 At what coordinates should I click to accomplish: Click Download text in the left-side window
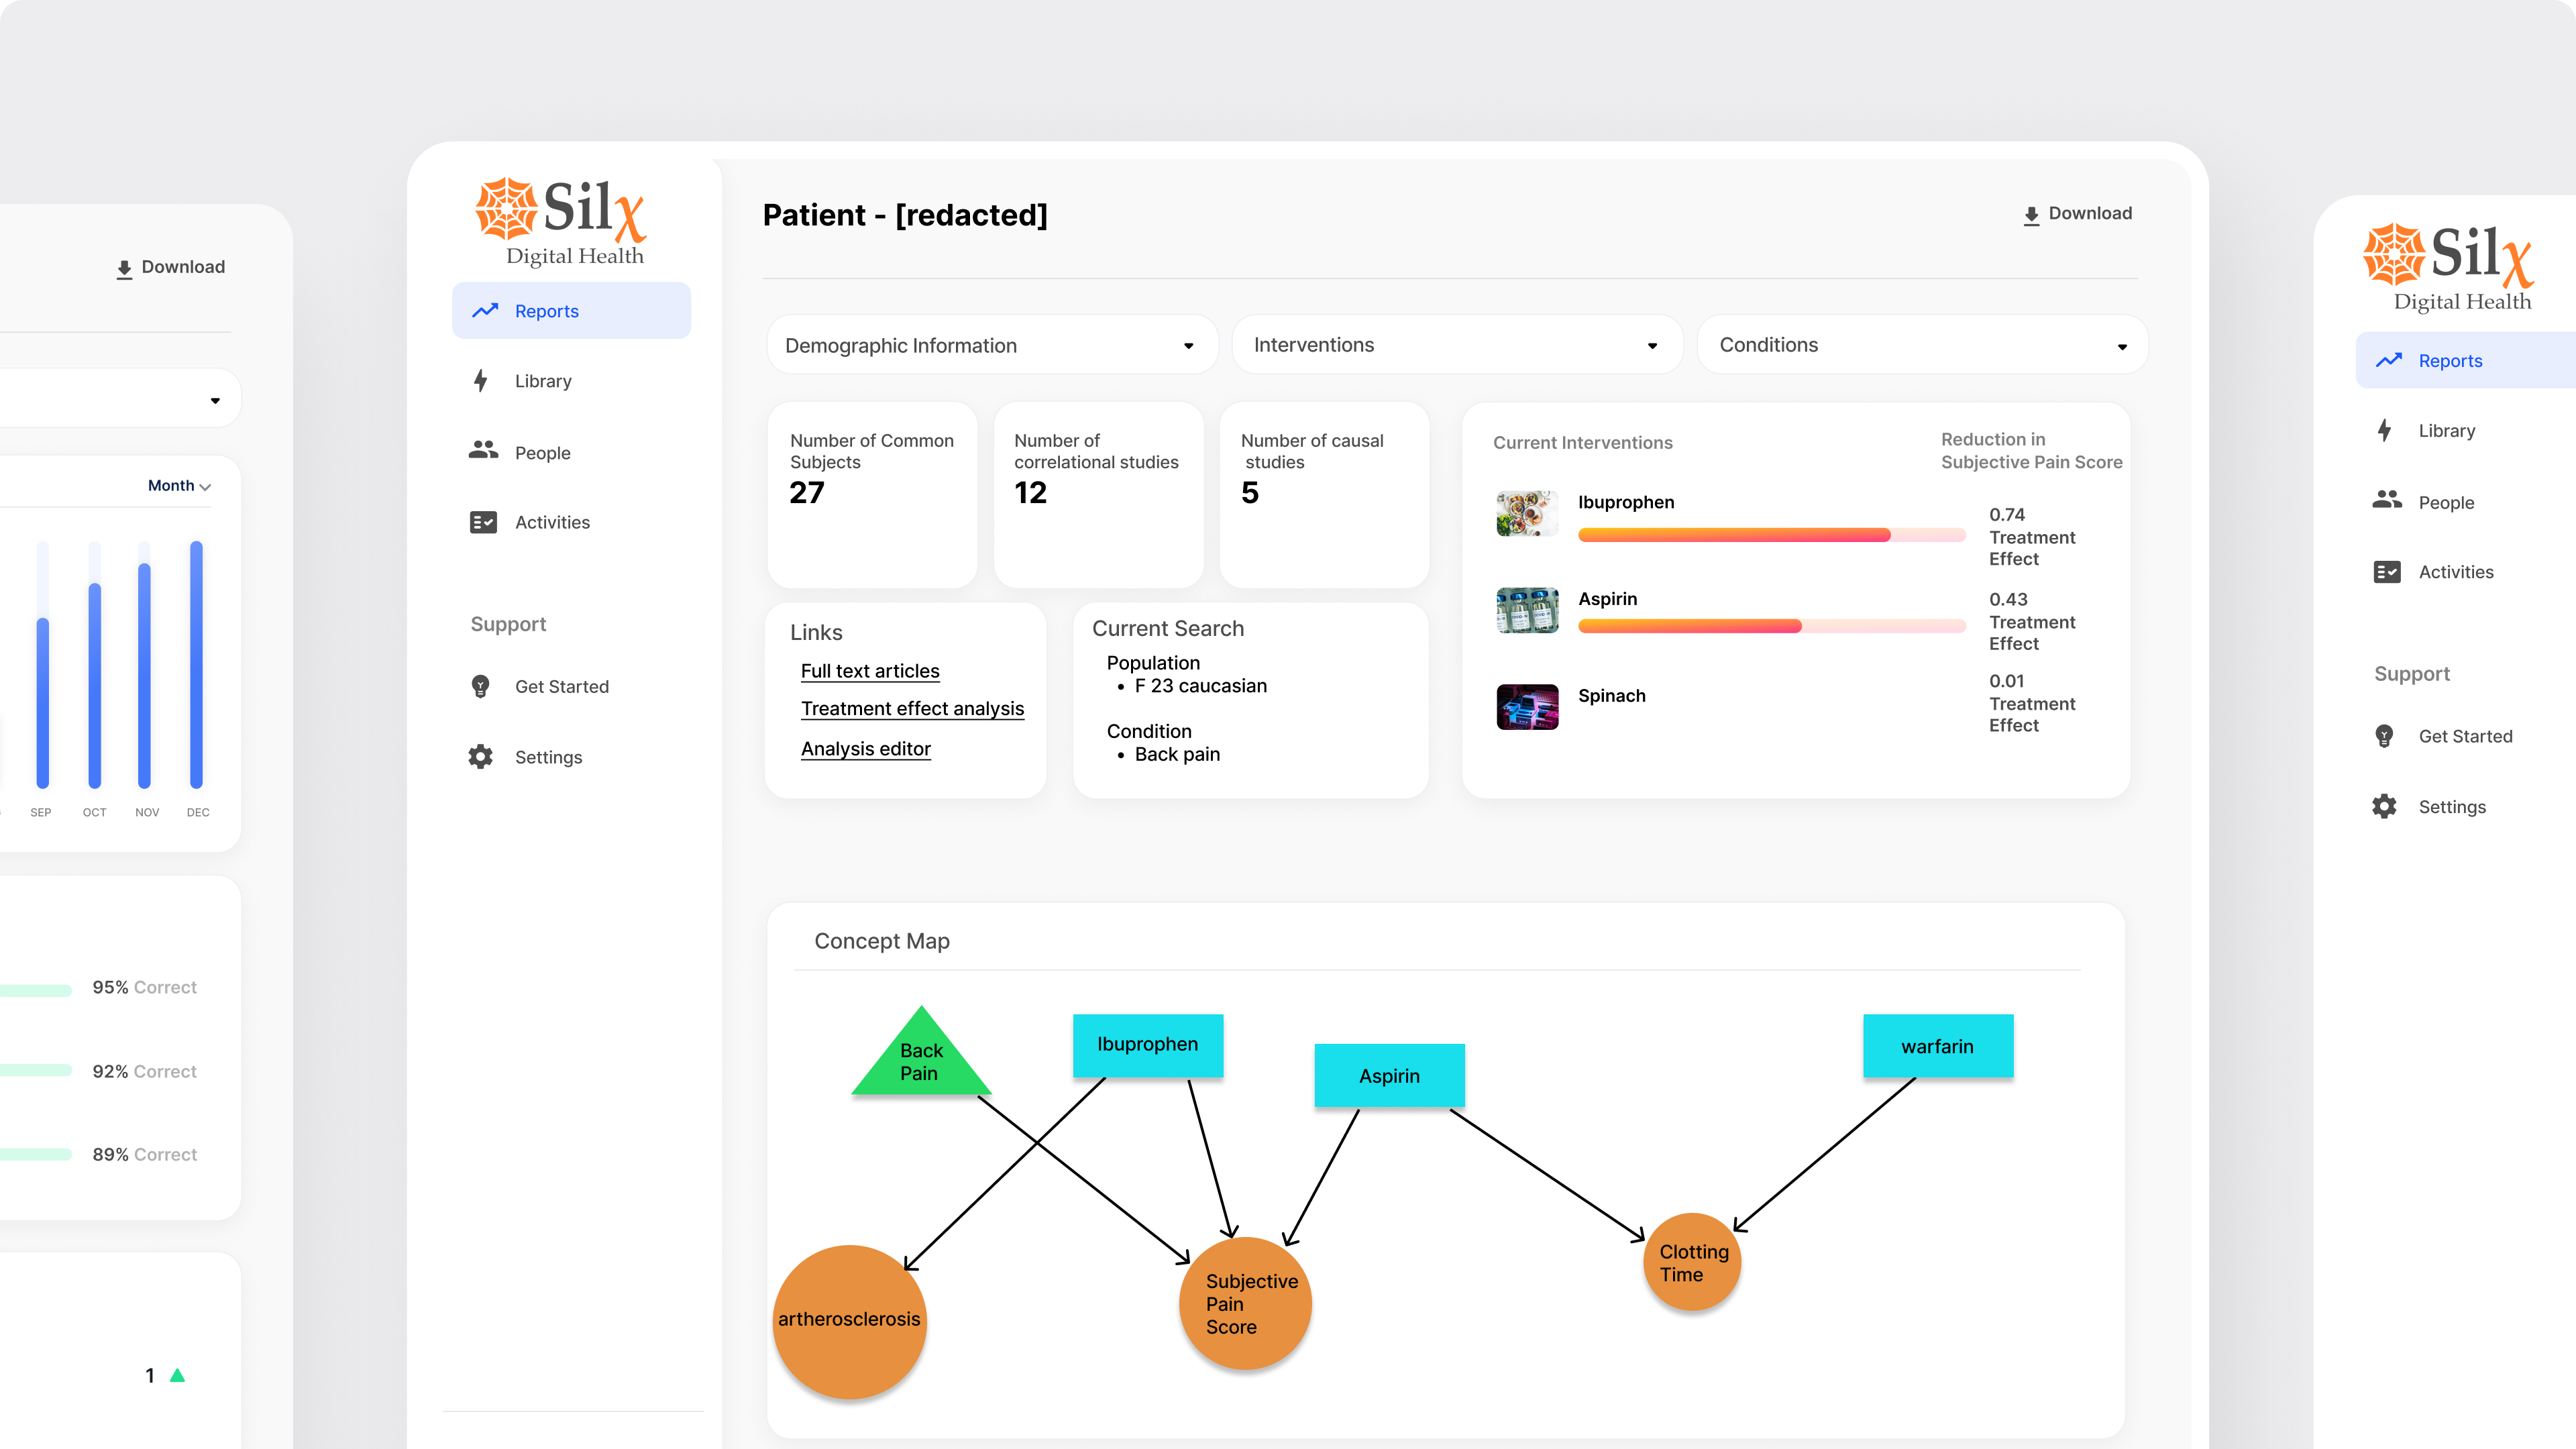(183, 267)
